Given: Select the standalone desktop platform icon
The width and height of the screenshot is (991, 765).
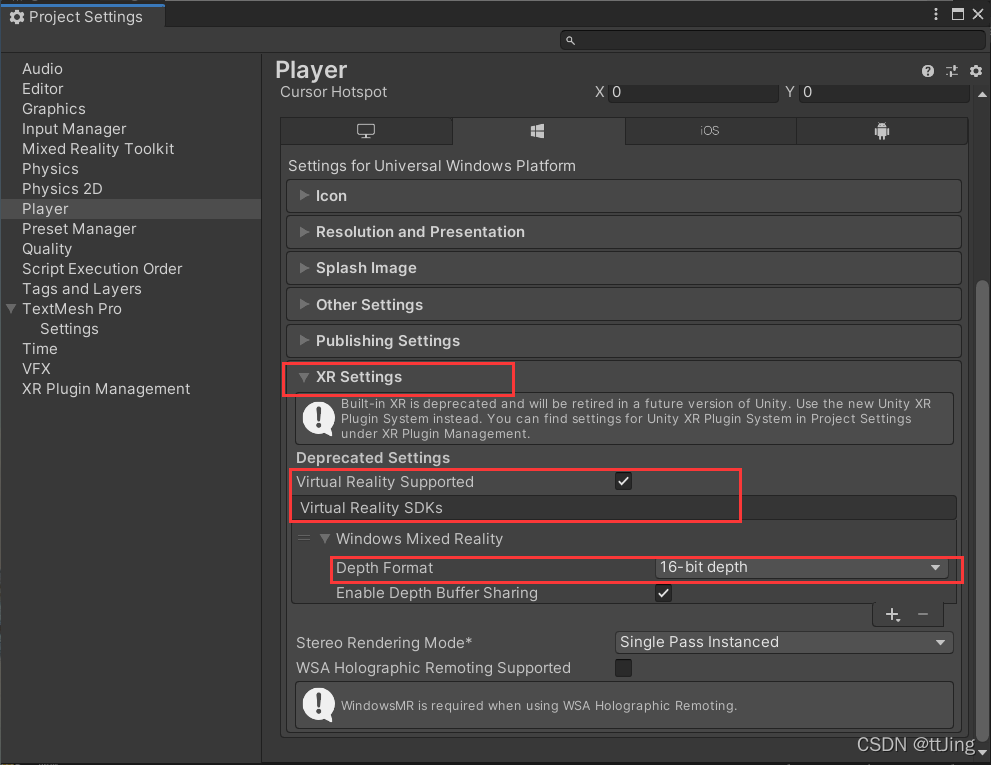Looking at the screenshot, I should [366, 131].
